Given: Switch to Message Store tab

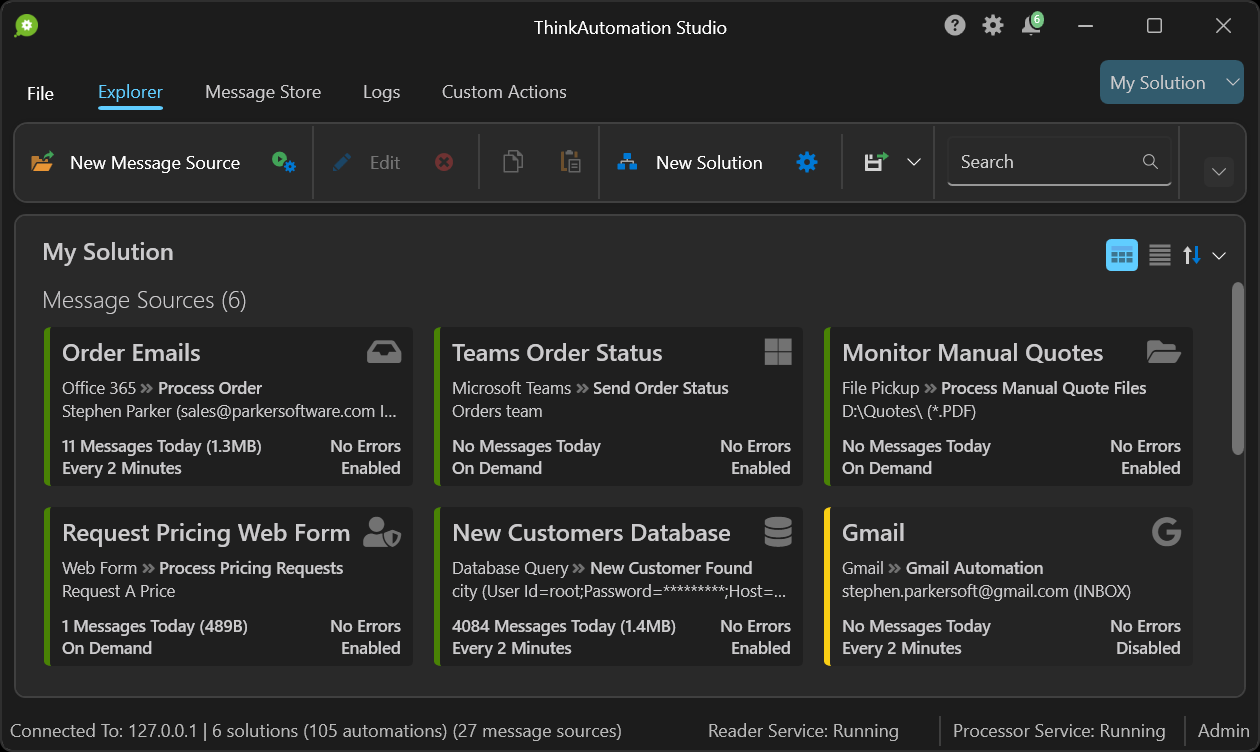Looking at the screenshot, I should (x=263, y=92).
